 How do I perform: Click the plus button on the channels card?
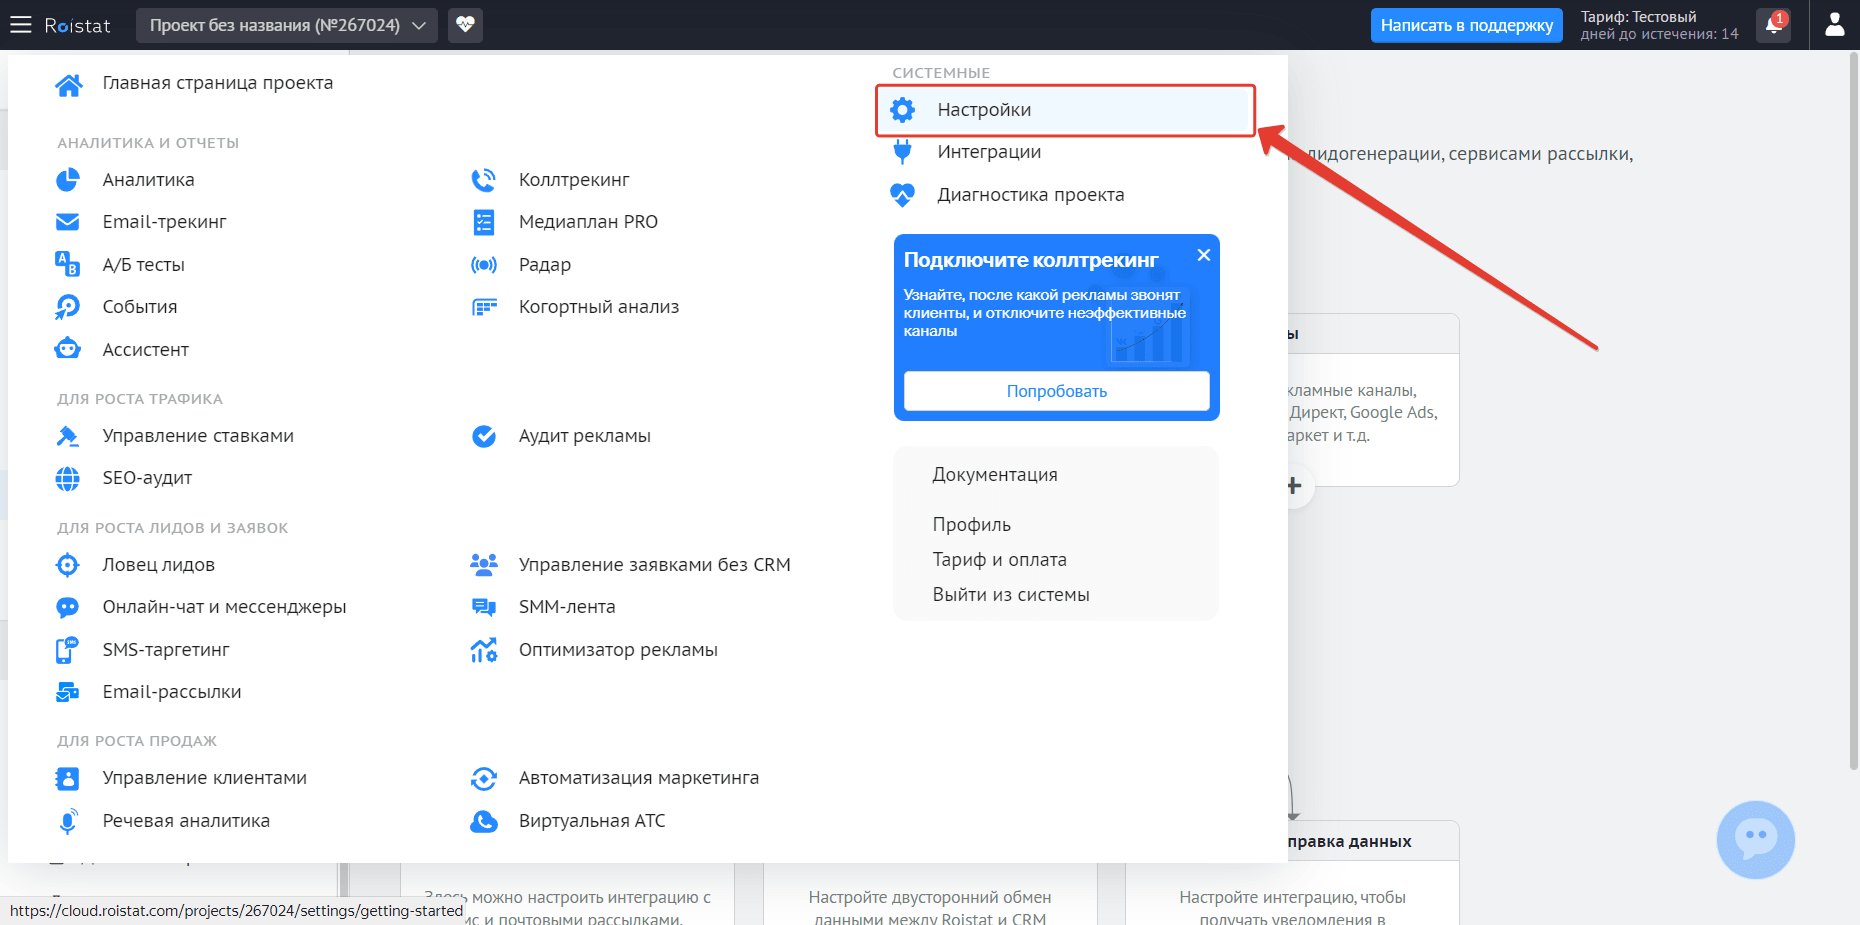1294,486
